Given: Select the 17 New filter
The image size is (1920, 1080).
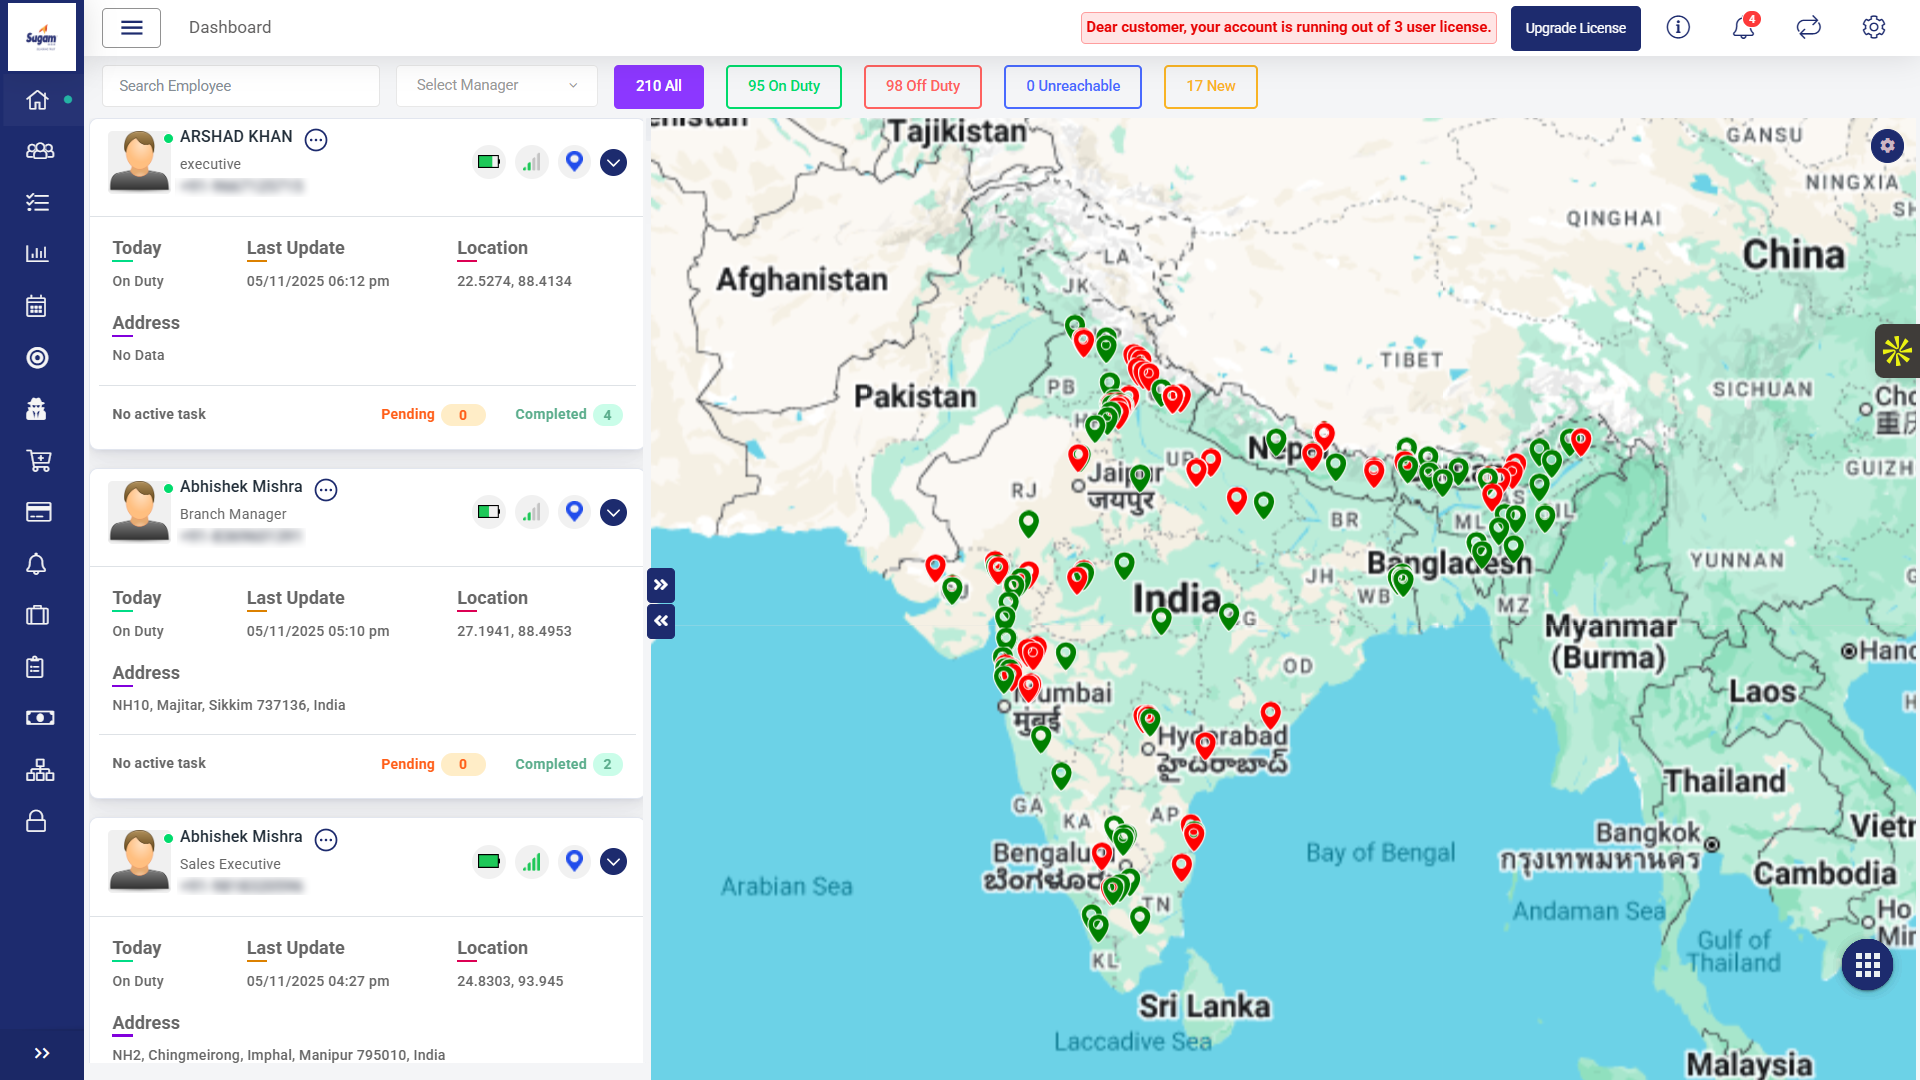Looking at the screenshot, I should (1211, 86).
